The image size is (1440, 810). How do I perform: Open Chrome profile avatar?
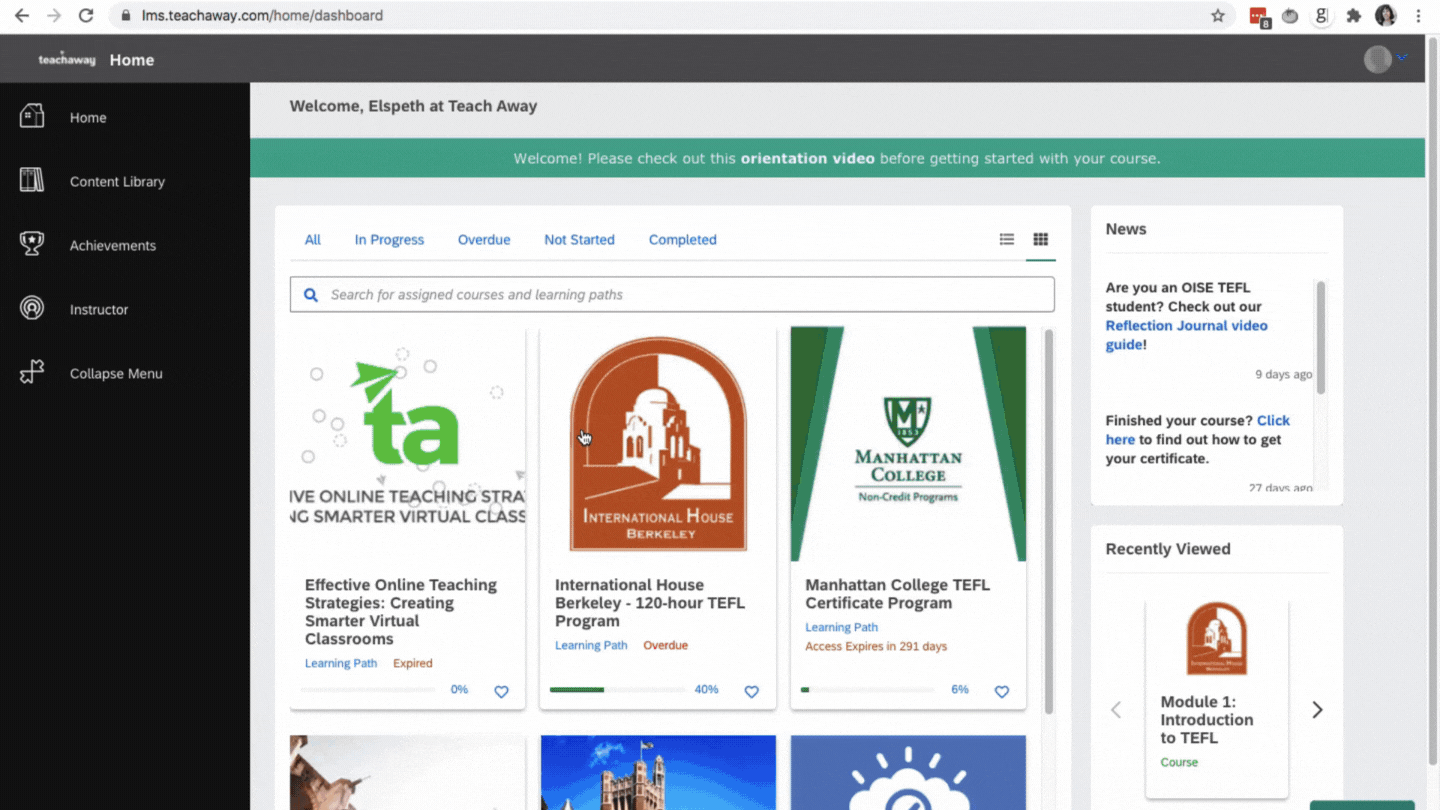(x=1385, y=16)
